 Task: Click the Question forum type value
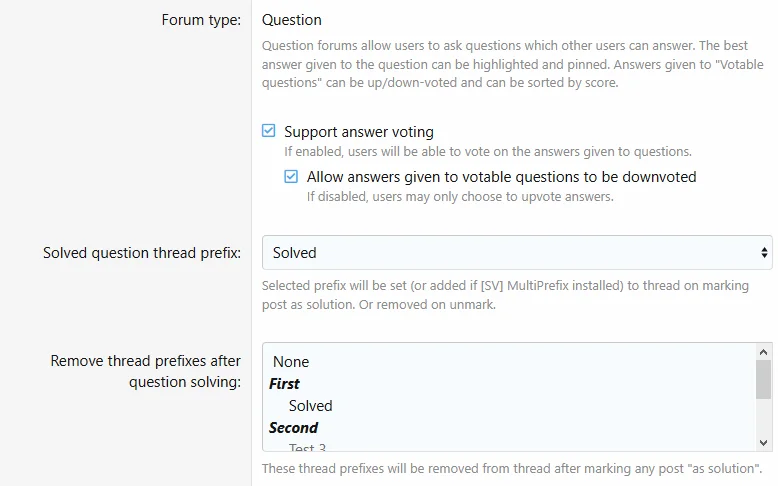pos(292,20)
